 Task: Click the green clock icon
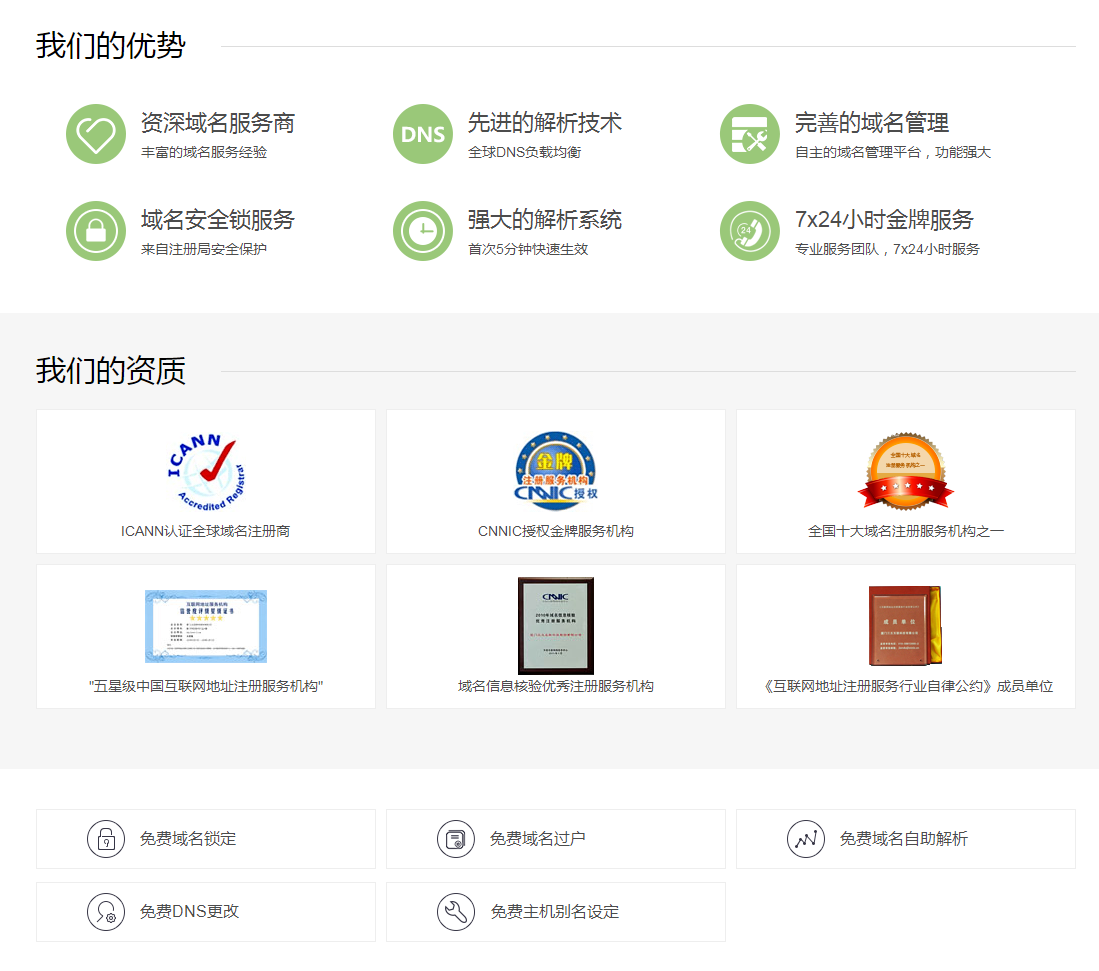pyautogui.click(x=423, y=231)
